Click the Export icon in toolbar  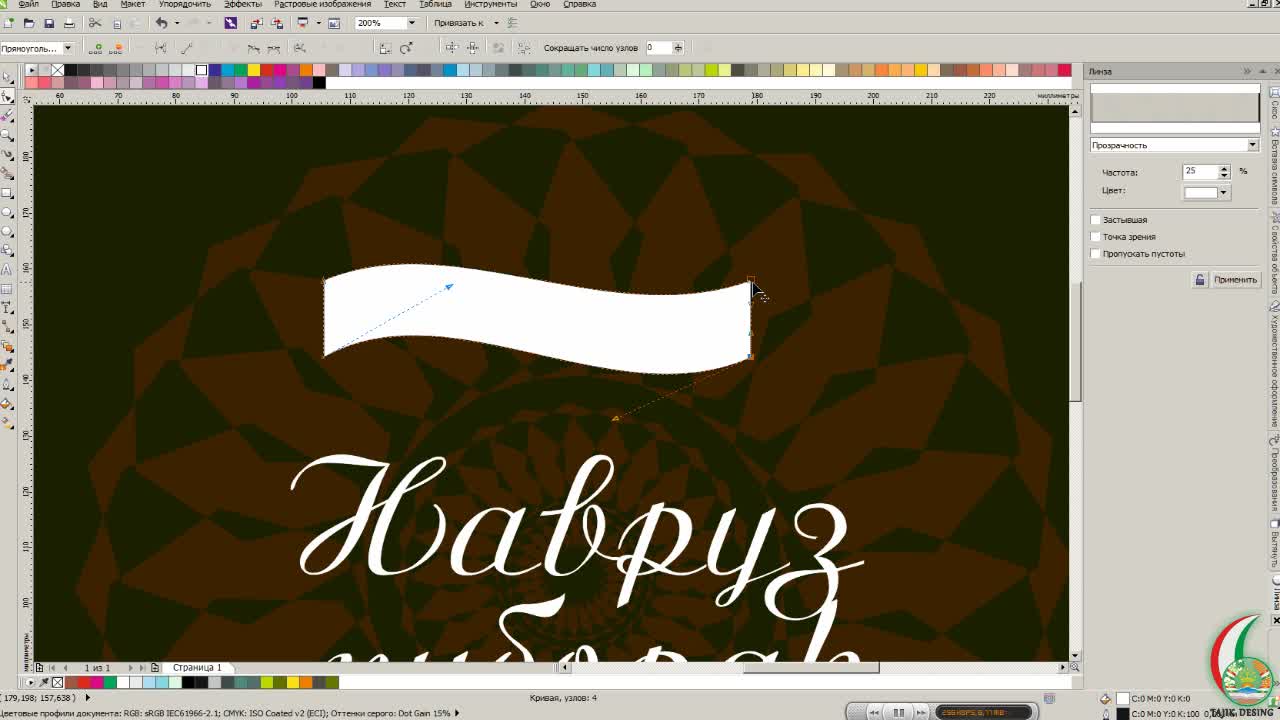click(x=277, y=22)
